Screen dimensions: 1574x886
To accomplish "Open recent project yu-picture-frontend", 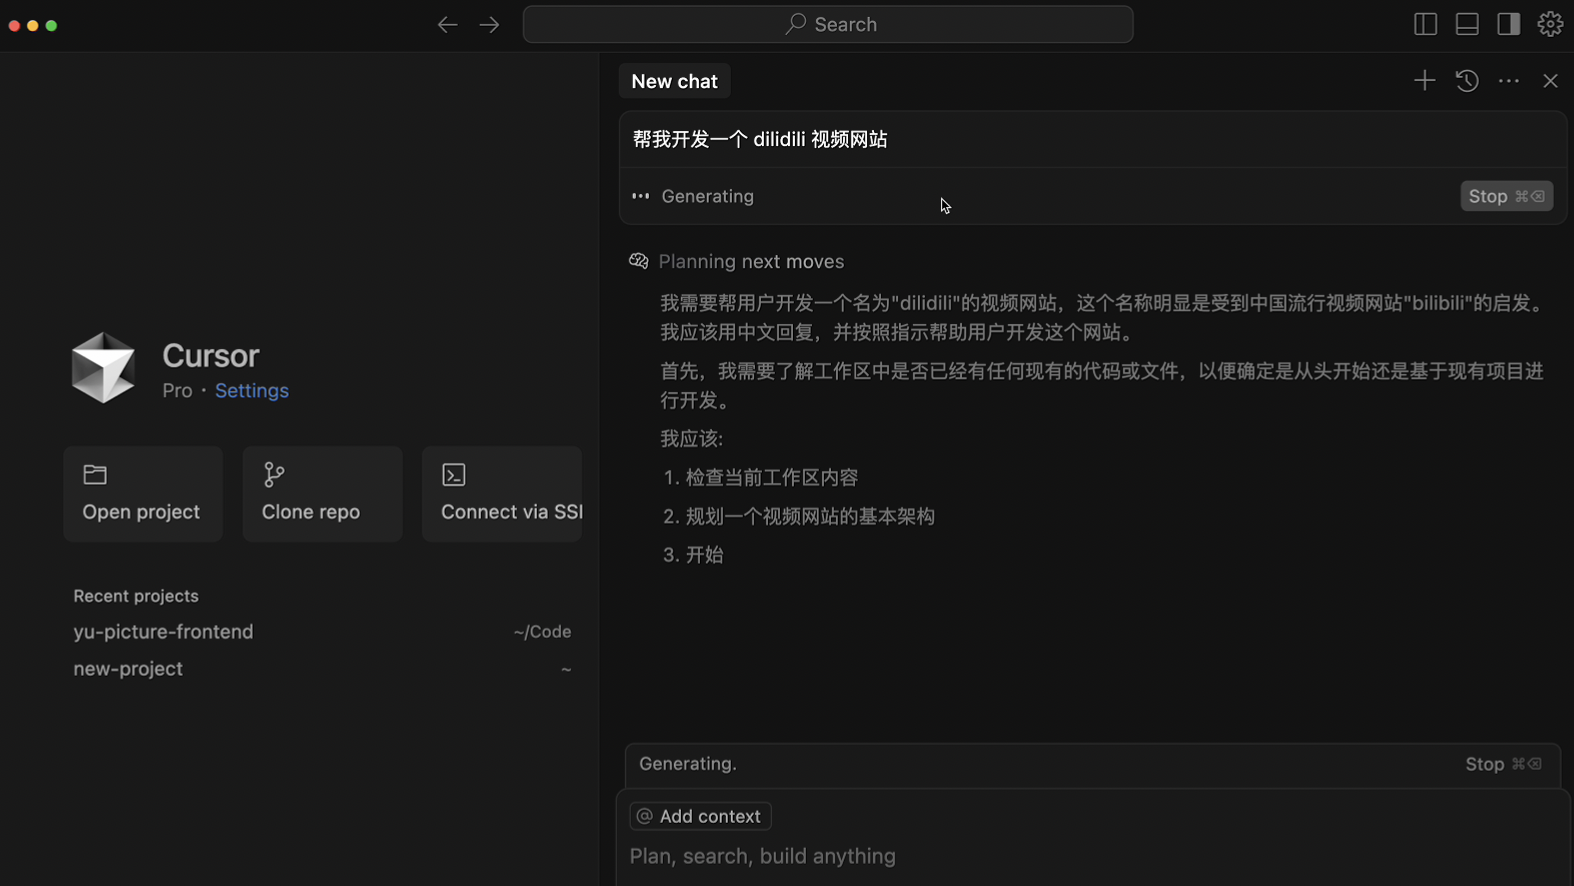I will point(322,632).
